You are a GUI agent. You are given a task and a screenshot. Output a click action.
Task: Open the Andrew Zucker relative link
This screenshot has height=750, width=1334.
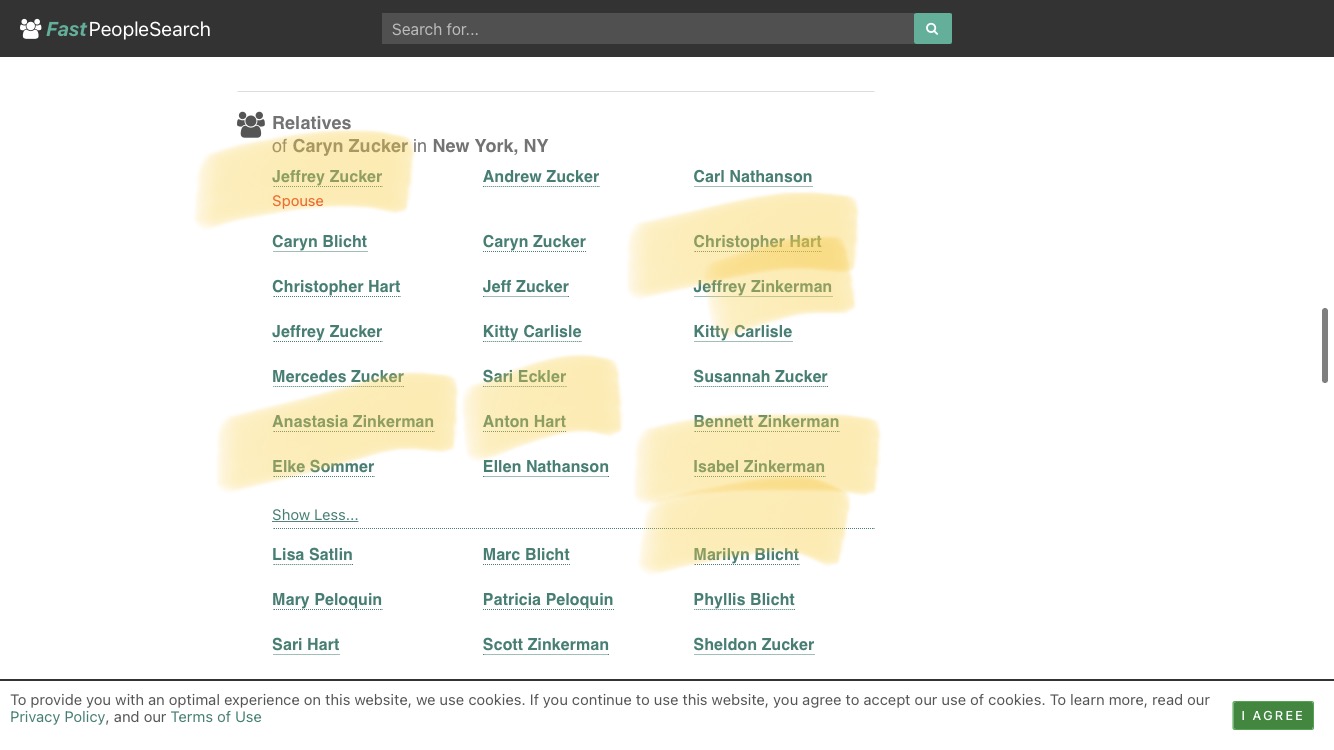point(541,177)
